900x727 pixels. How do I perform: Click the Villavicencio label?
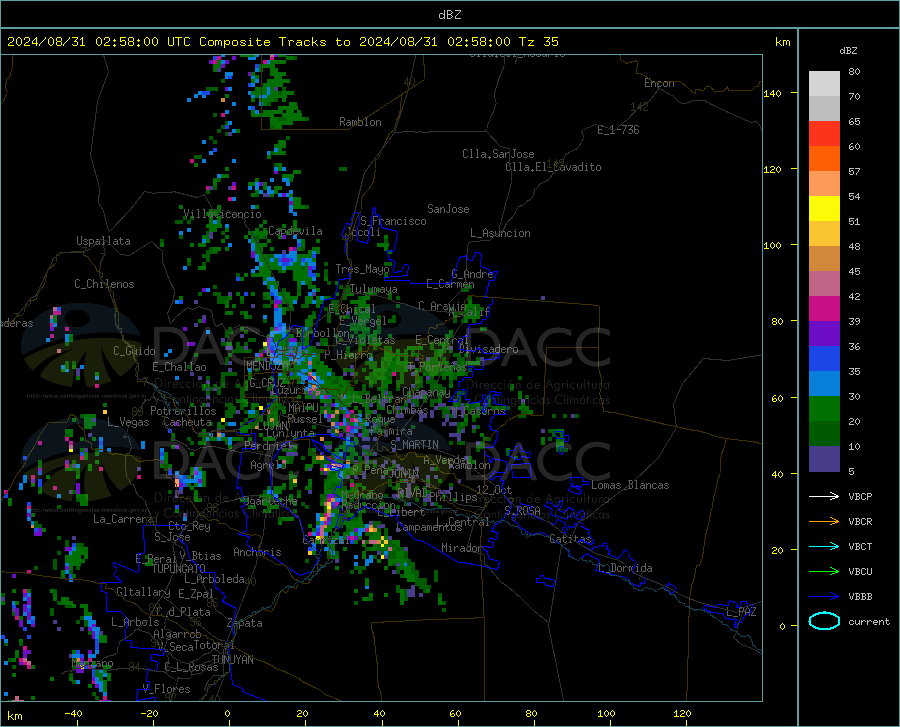[222, 214]
